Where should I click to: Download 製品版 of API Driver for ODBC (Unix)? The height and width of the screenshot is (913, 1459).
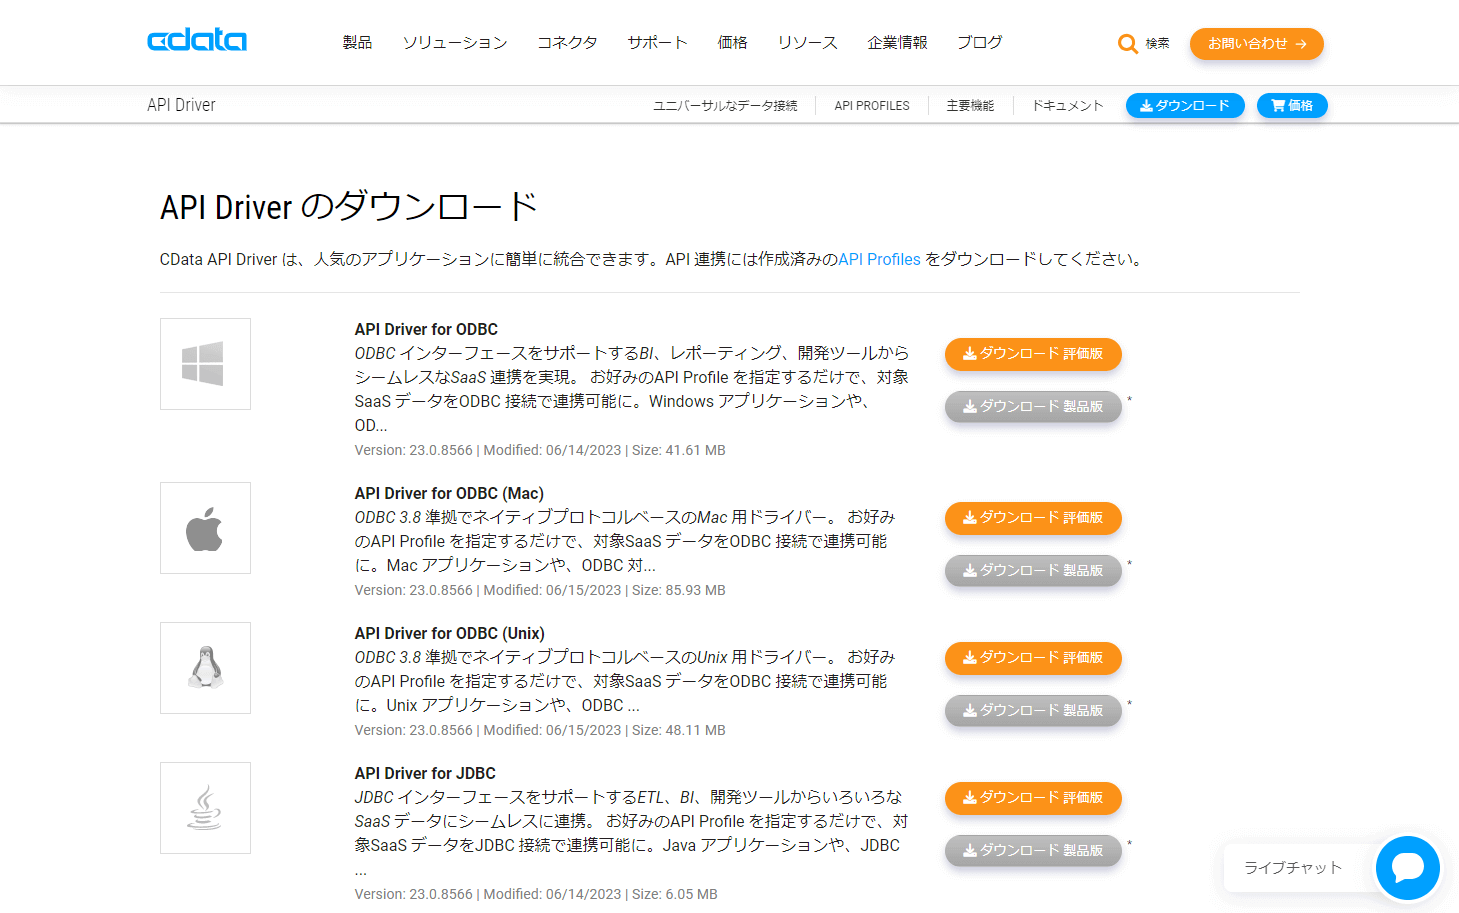[x=1033, y=711]
